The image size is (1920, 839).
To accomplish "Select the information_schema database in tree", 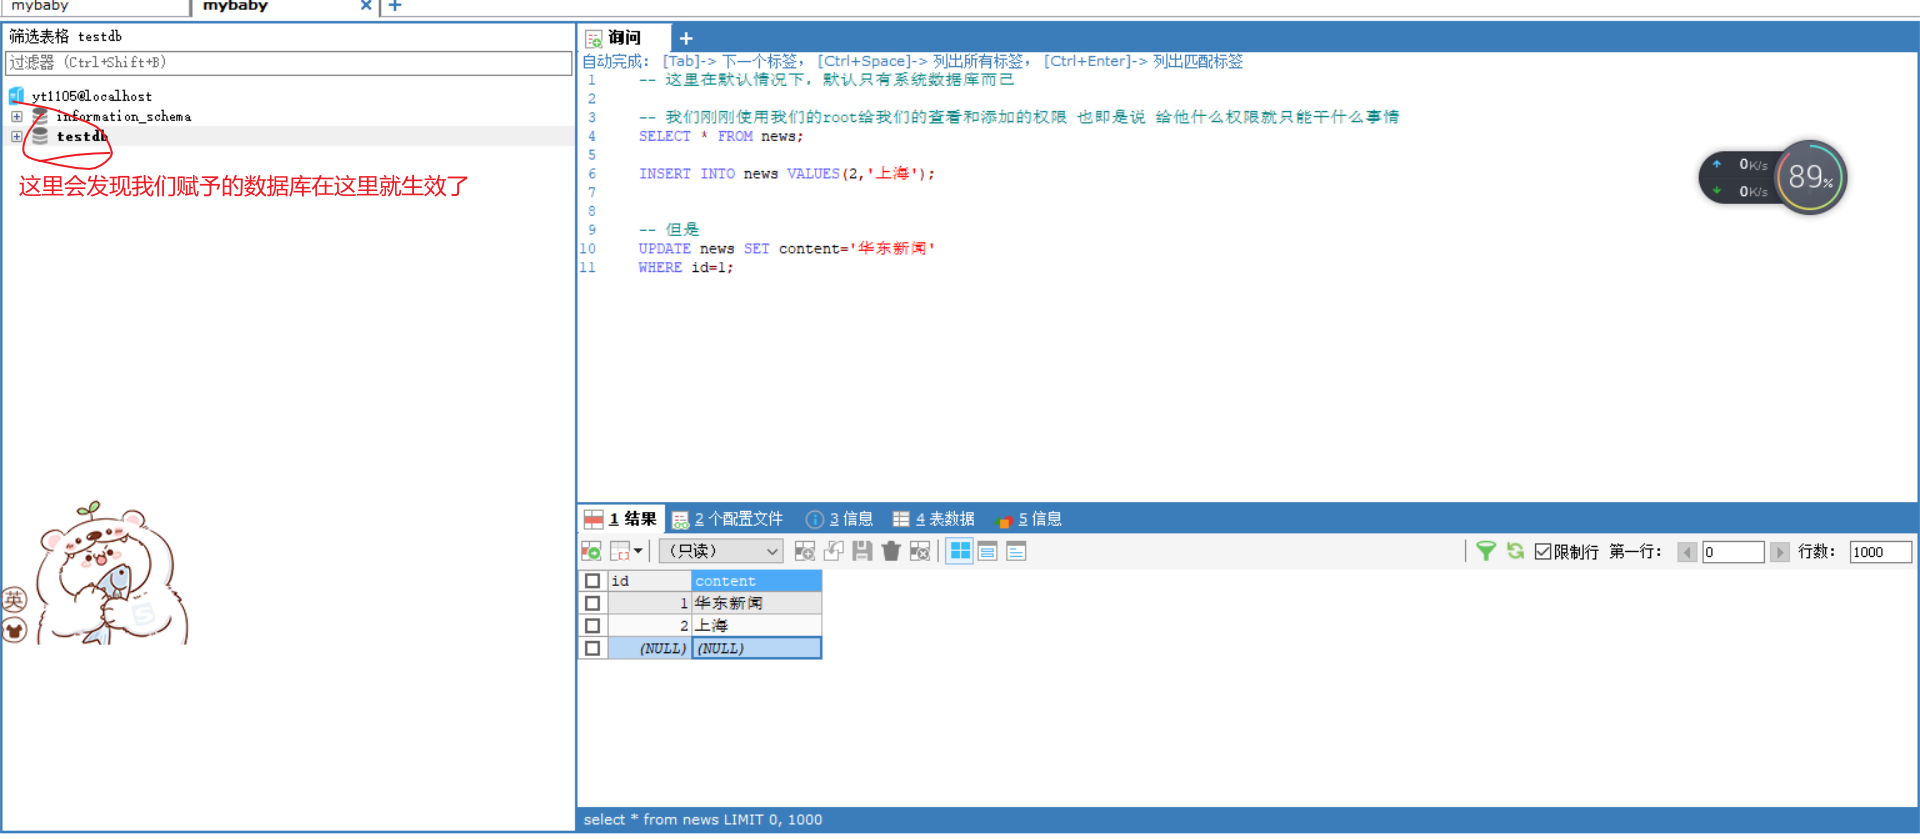I will 124,117.
